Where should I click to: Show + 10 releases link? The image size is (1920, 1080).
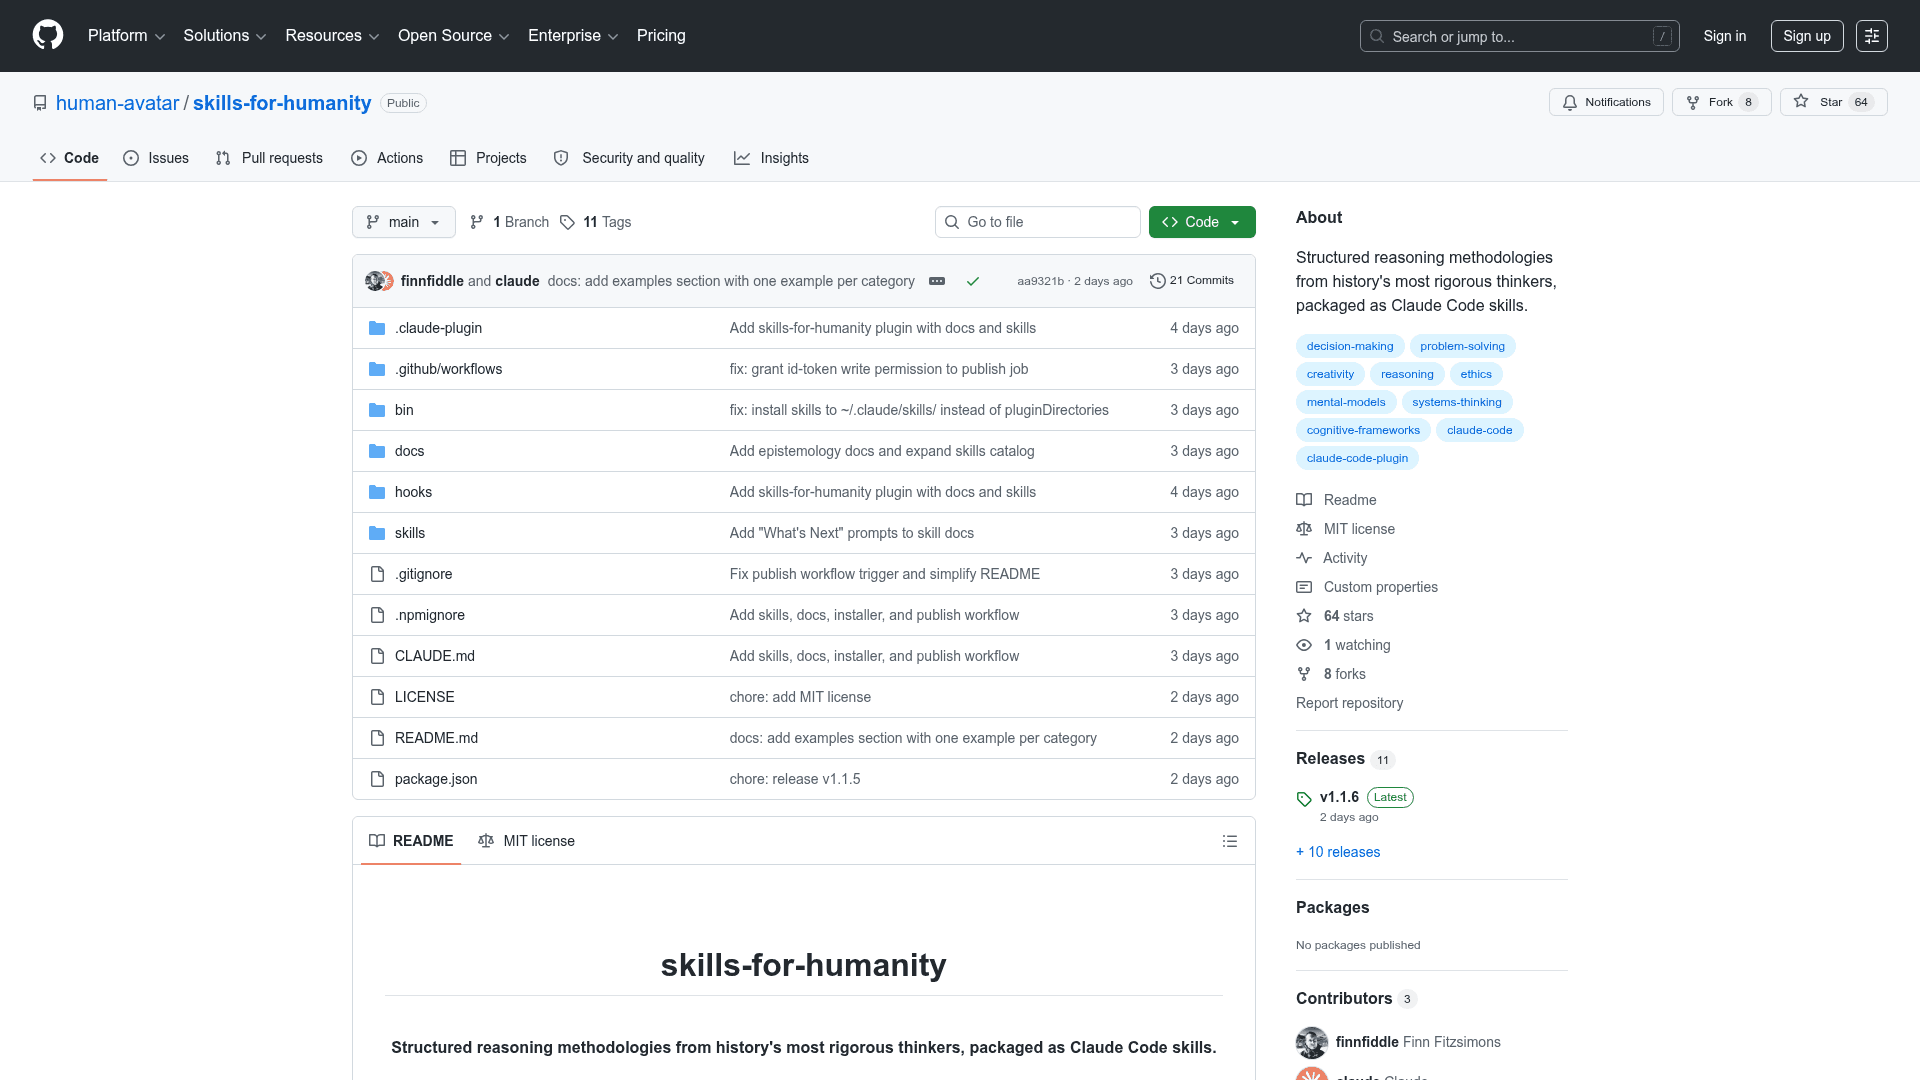coord(1338,852)
